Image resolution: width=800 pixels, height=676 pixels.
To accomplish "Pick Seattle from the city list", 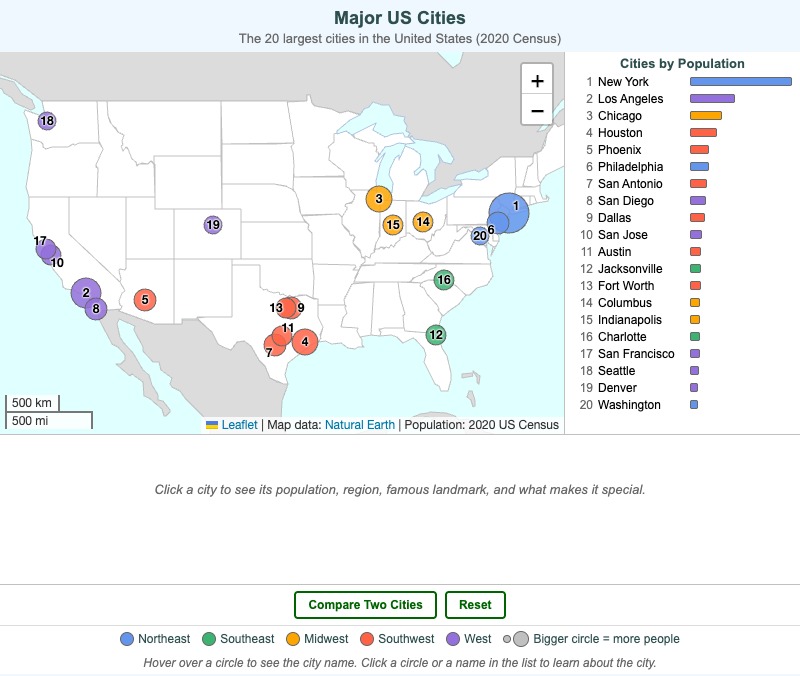I will [x=686, y=370].
